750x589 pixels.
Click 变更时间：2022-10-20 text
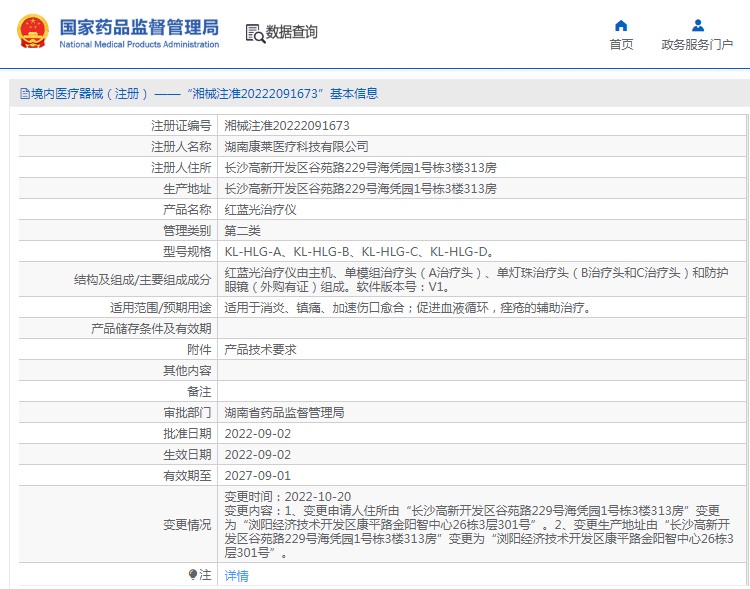pos(287,497)
